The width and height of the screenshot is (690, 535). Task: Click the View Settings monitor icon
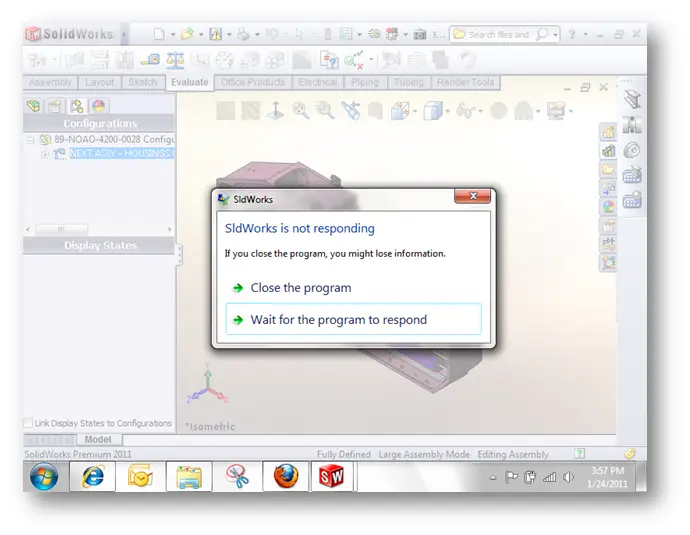[x=556, y=110]
